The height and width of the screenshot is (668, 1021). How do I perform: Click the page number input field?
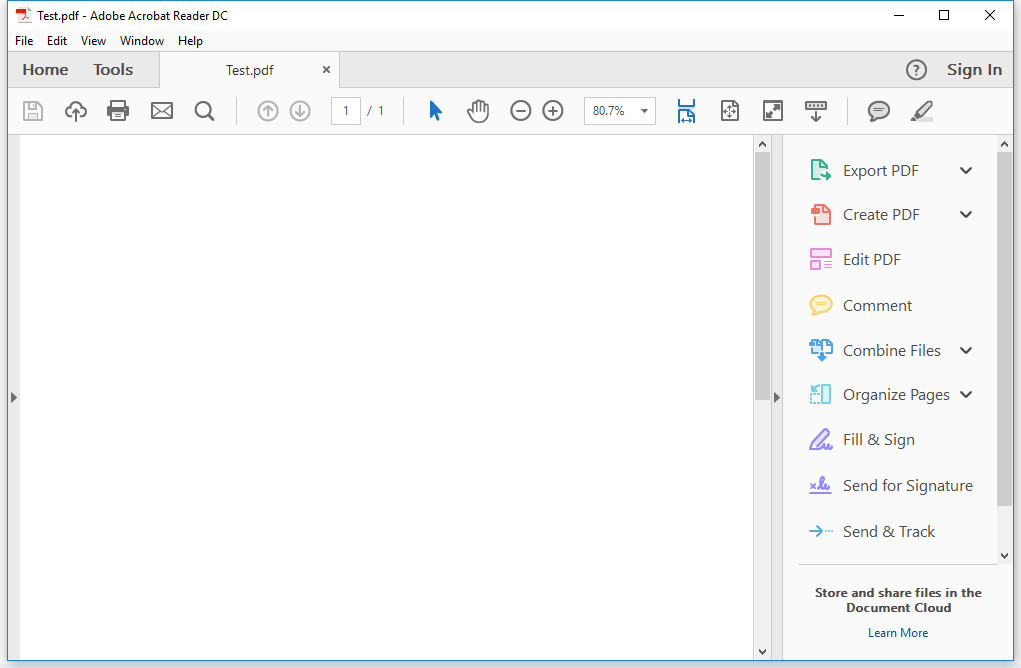pyautogui.click(x=345, y=111)
